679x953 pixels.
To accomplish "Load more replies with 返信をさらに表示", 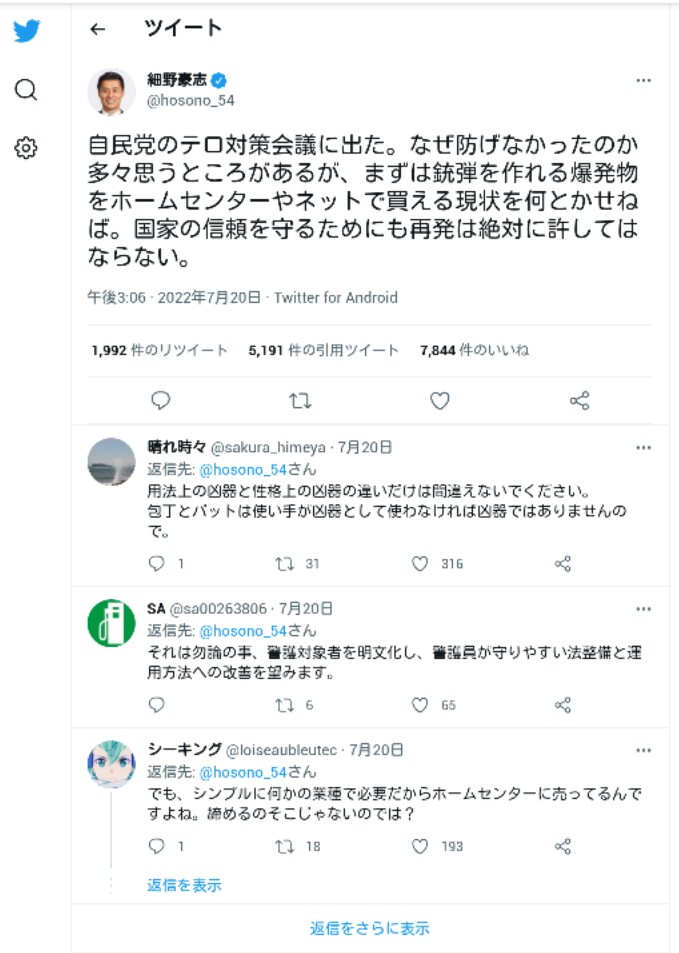I will (x=372, y=929).
